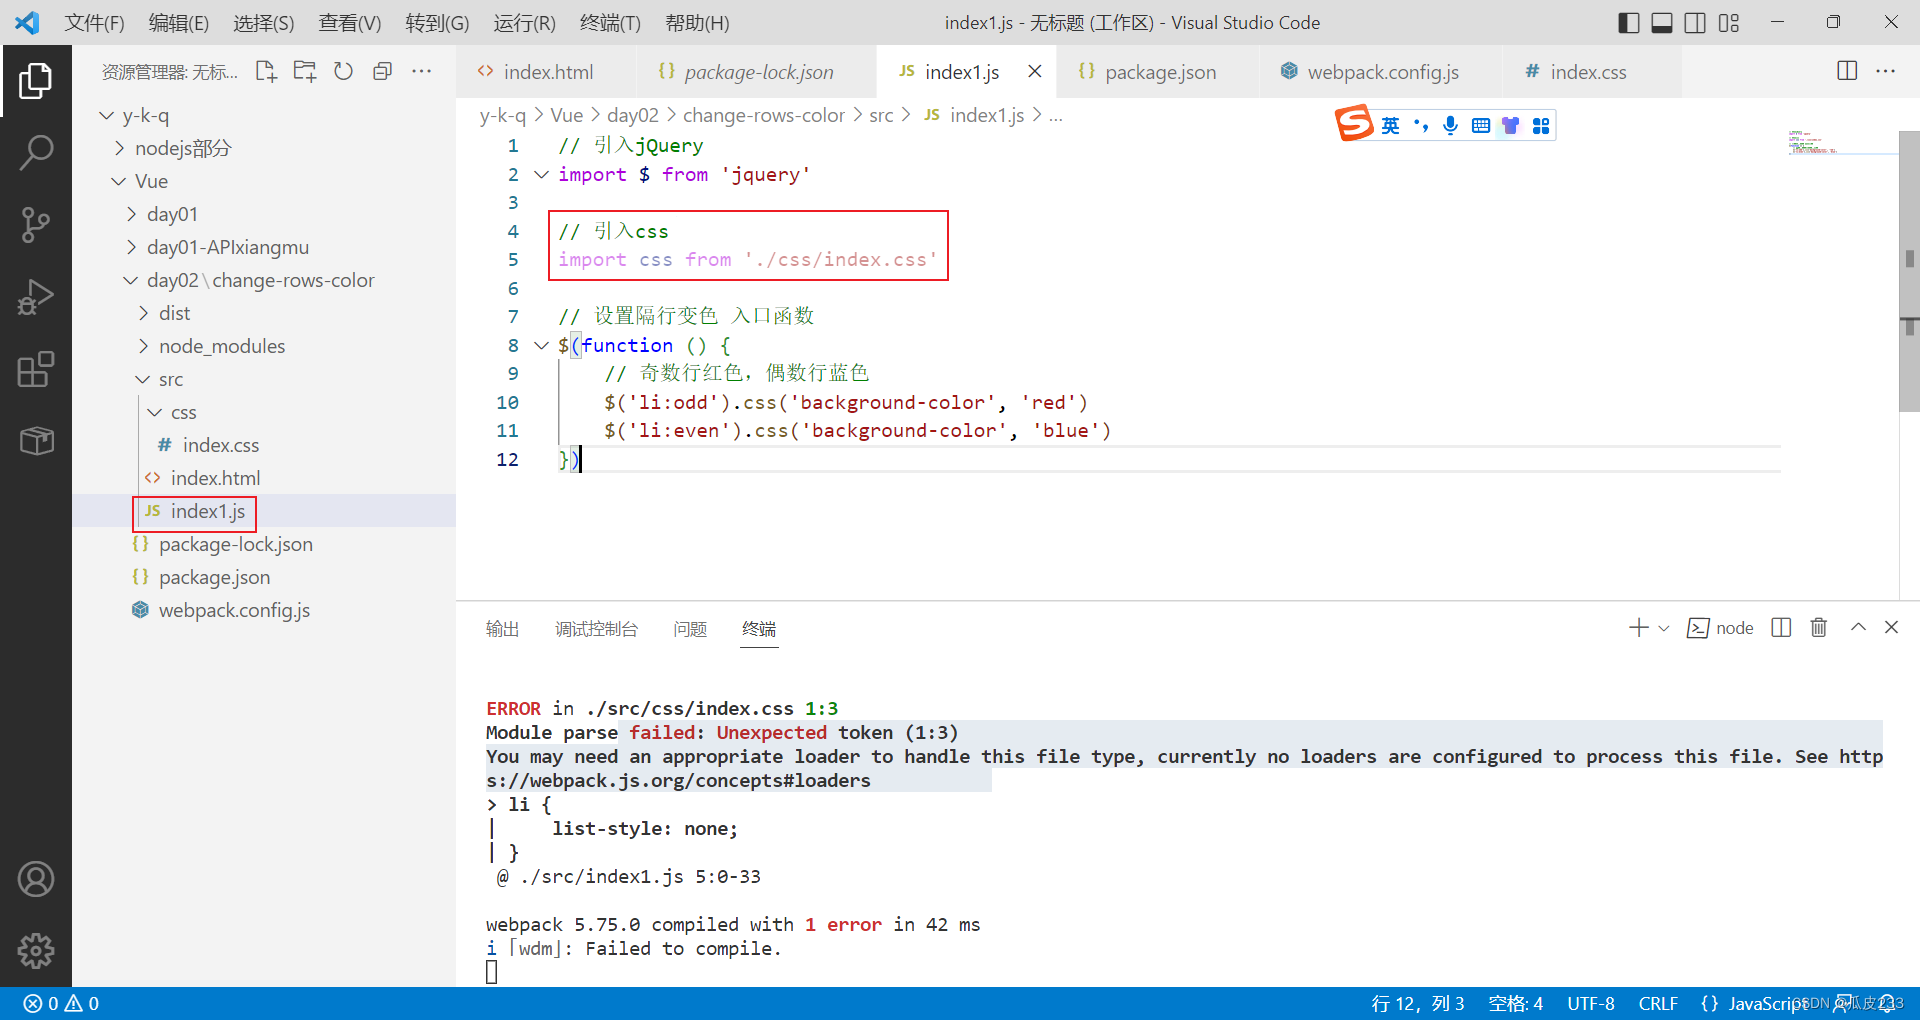The width and height of the screenshot is (1920, 1020).
Task: Expand the nodejs部分 folder
Action: point(120,148)
